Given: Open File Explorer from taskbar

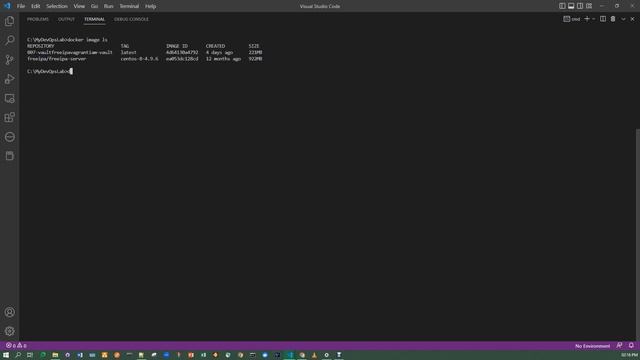Looking at the screenshot, I should tap(55, 355).
